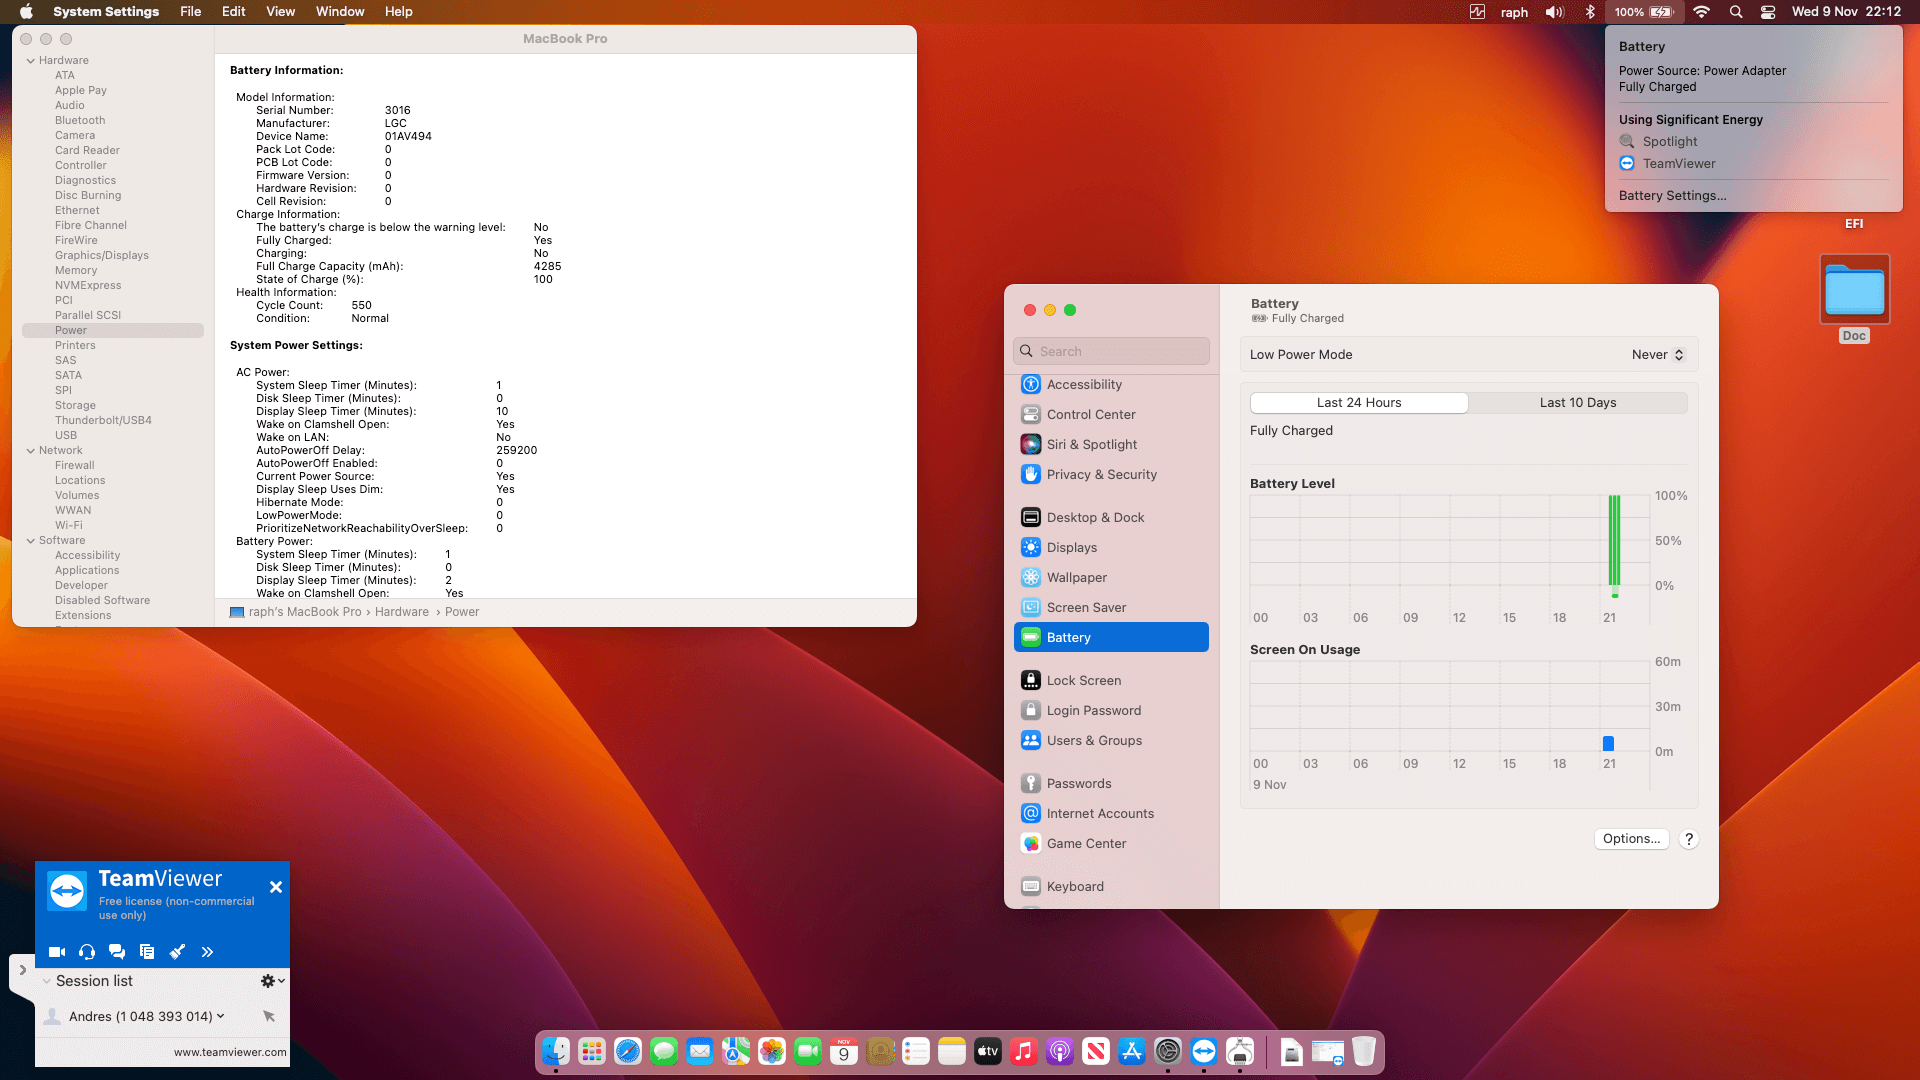Open Session list gear dropdown
1920x1080 pixels.
273,981
